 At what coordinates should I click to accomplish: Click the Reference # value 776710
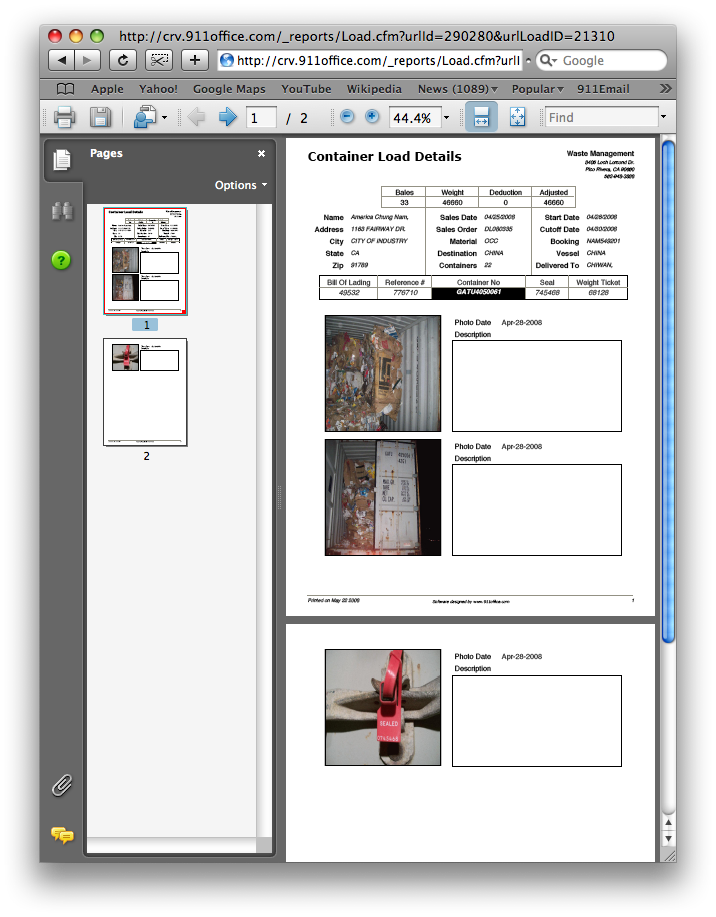[x=405, y=292]
